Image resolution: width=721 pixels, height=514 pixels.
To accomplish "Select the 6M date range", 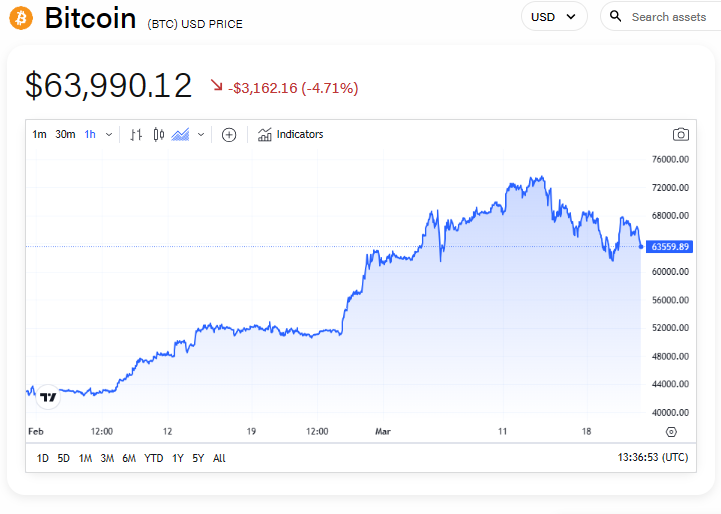I will 129,458.
